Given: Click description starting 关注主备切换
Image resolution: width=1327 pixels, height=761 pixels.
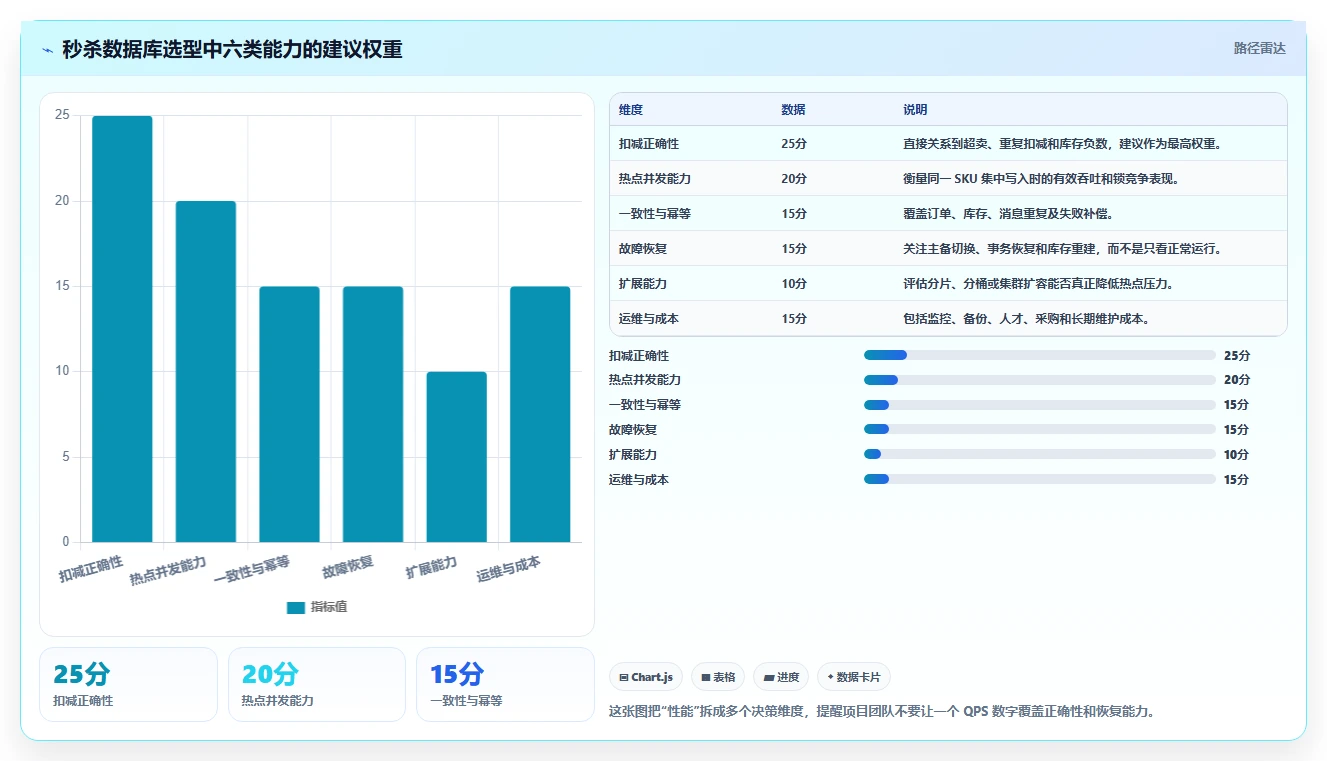Looking at the screenshot, I should point(1063,249).
